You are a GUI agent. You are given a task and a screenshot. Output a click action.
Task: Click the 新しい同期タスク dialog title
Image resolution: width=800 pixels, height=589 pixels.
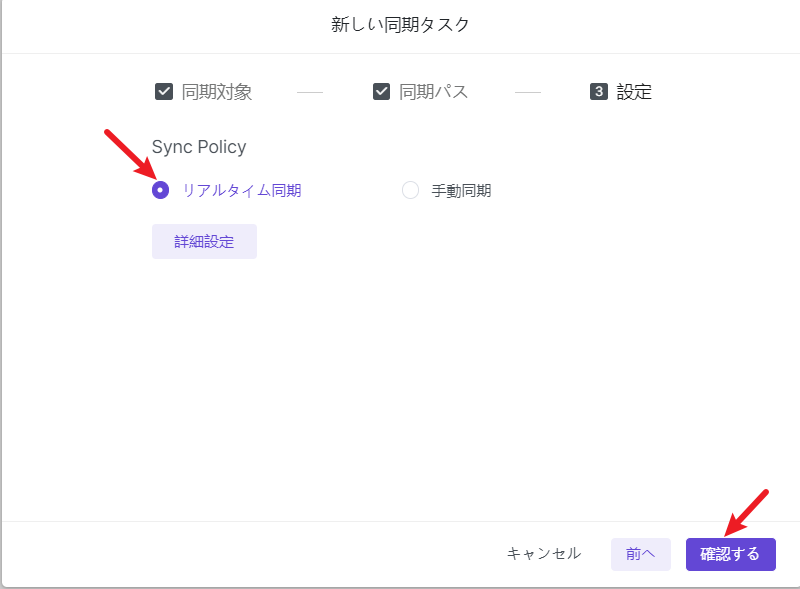[400, 25]
